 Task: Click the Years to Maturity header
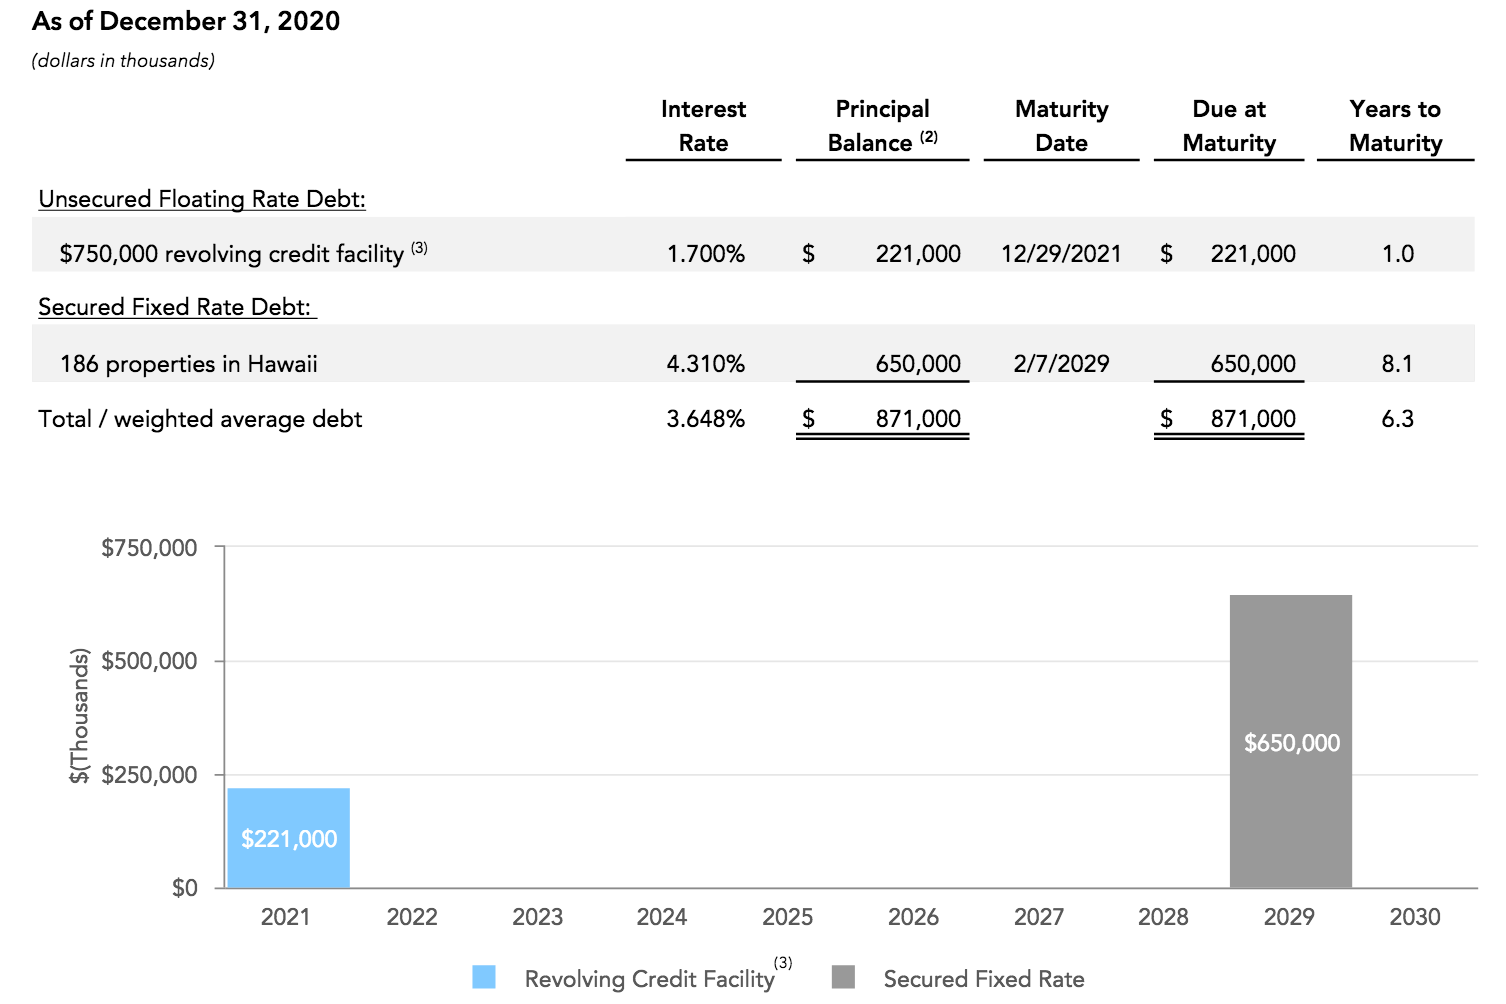coord(1395,126)
